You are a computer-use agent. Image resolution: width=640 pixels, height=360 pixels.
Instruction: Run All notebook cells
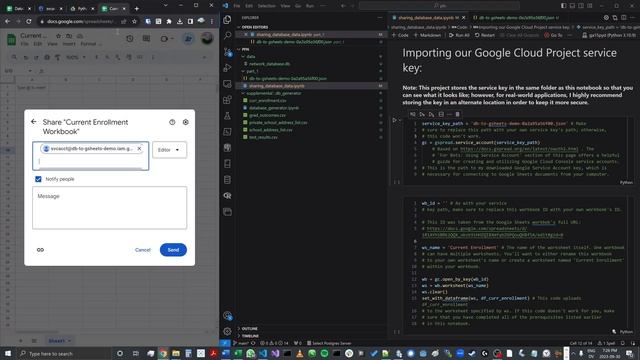[459, 35]
